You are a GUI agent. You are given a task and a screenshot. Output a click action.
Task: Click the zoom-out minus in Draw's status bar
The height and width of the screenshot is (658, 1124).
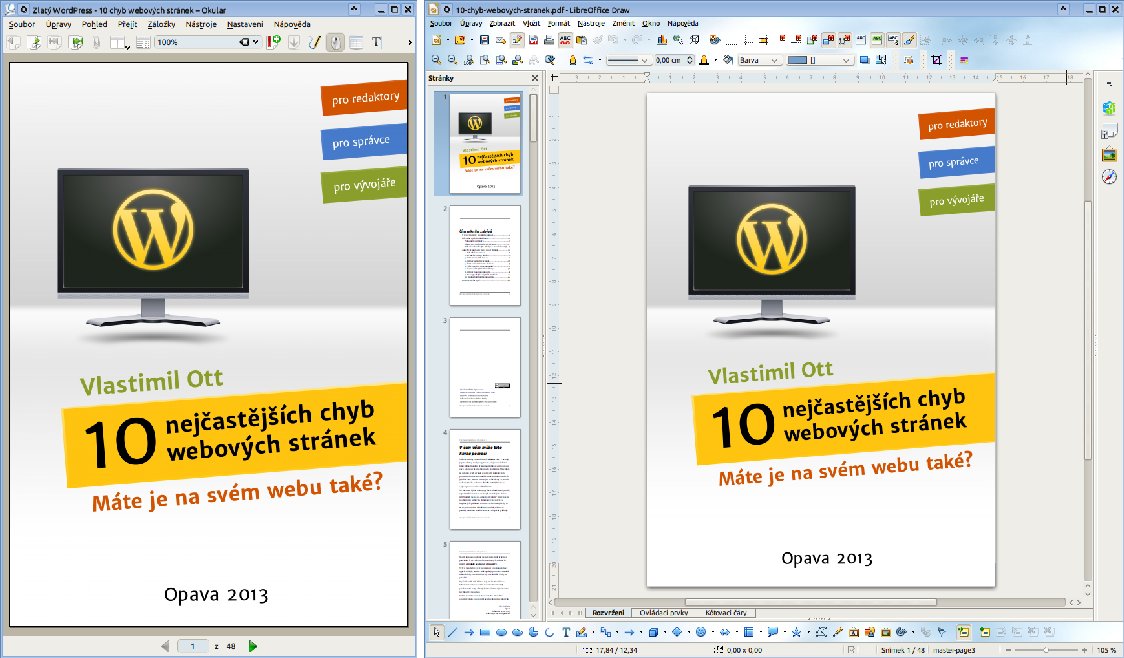click(1009, 650)
